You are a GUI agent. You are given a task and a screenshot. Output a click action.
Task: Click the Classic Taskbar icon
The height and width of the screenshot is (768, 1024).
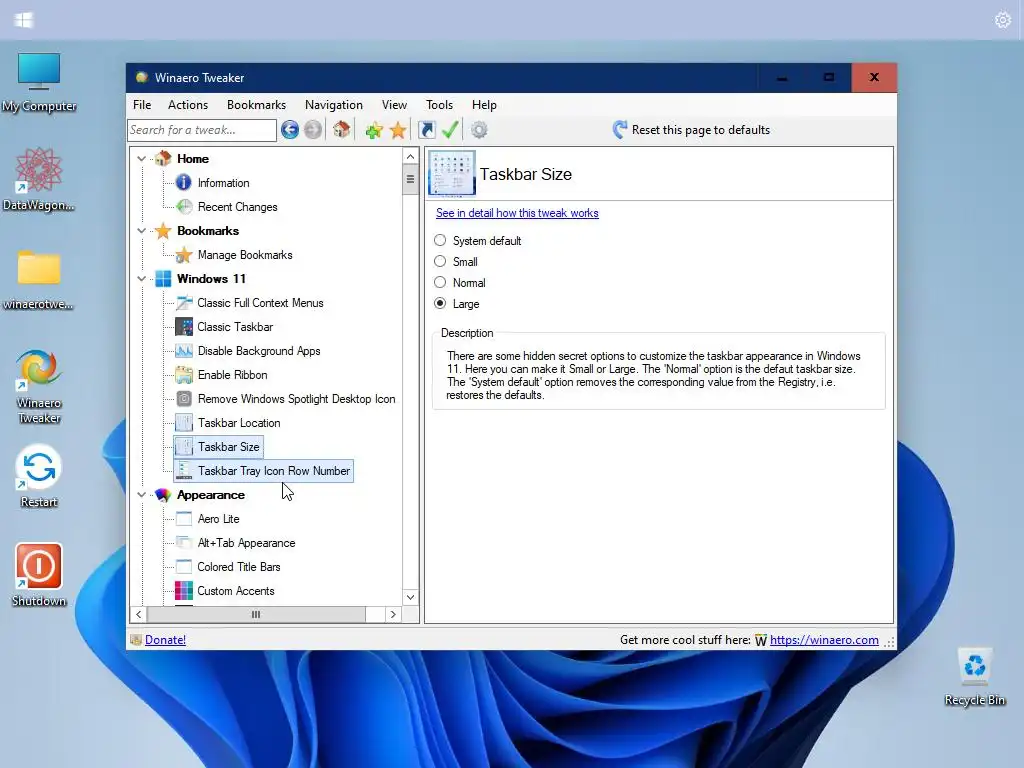[184, 327]
